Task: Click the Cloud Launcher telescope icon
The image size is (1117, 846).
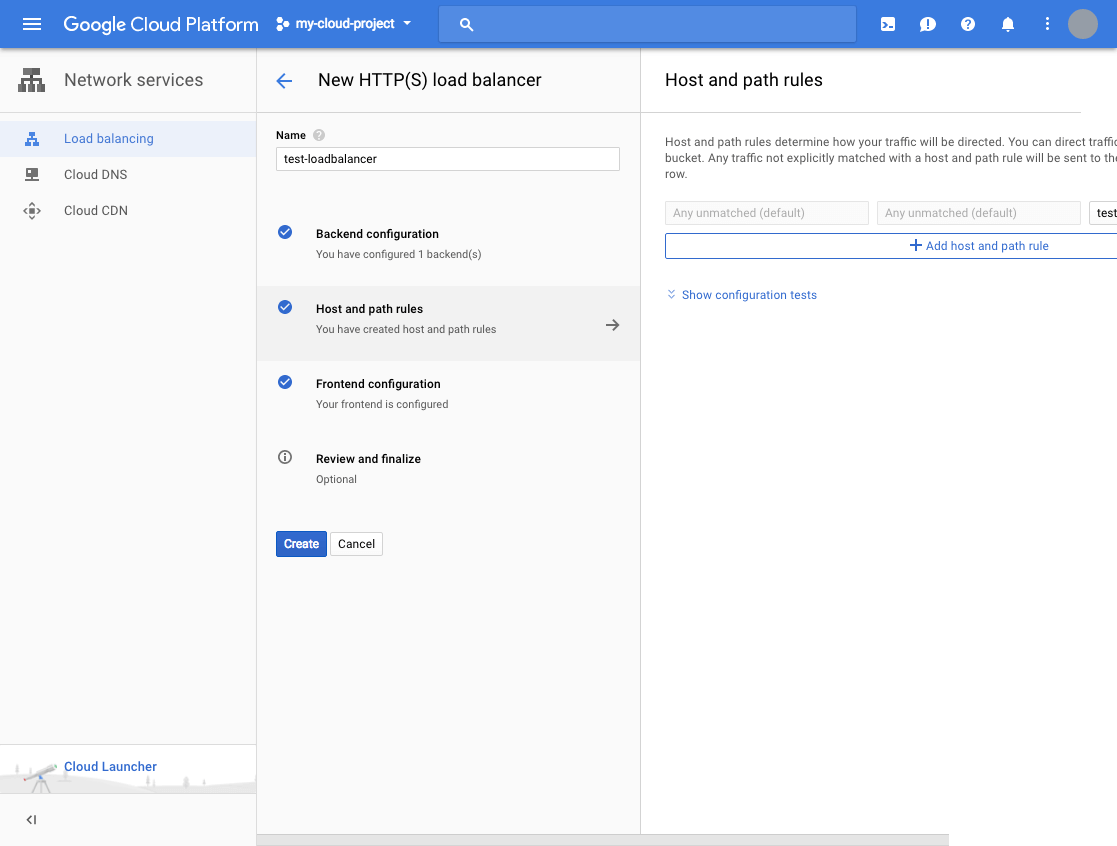Action: 41,778
